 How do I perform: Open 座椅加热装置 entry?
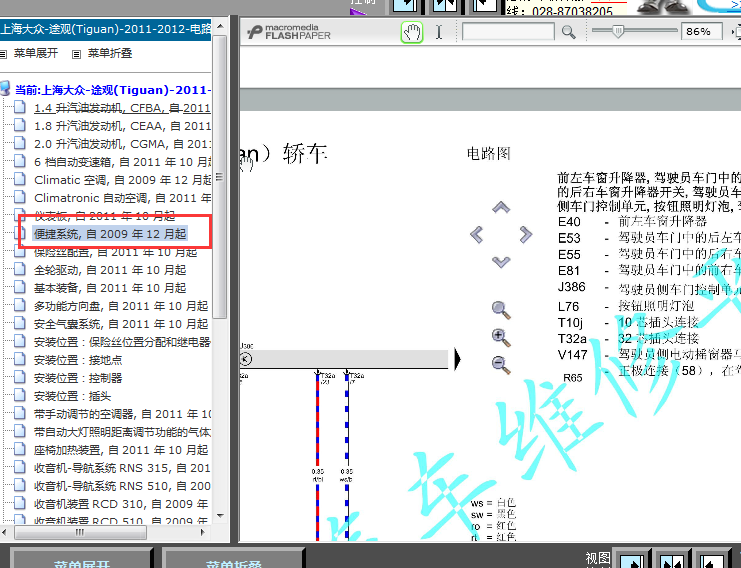coord(121,450)
